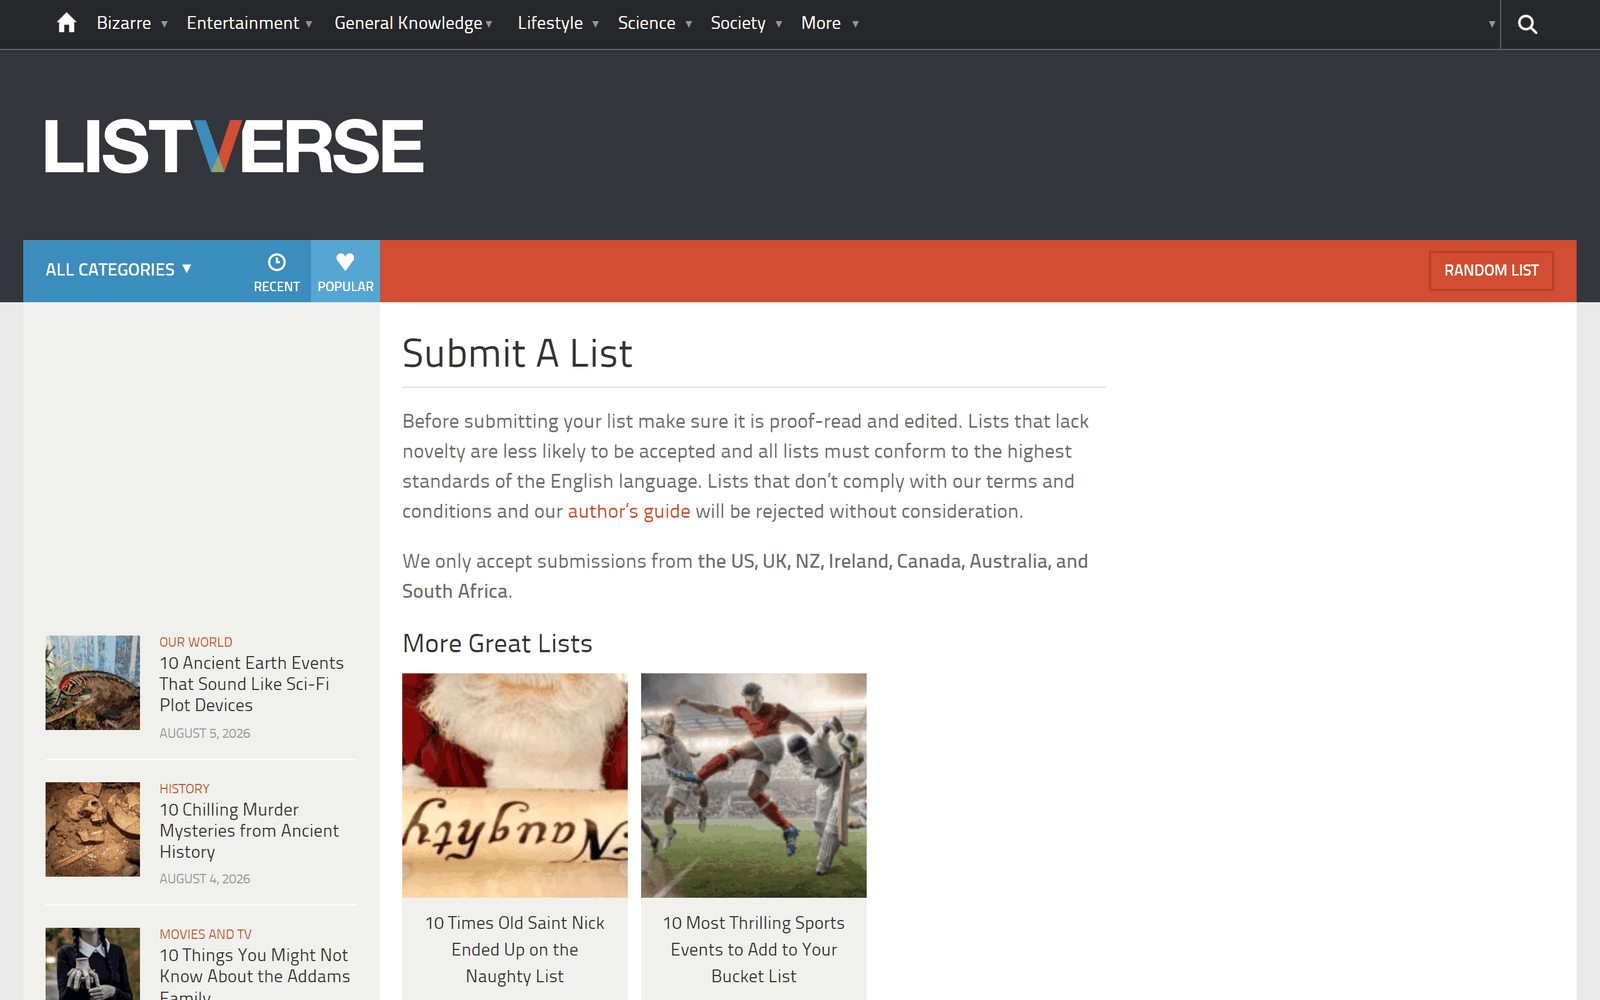Click the Random List button

pos(1491,271)
